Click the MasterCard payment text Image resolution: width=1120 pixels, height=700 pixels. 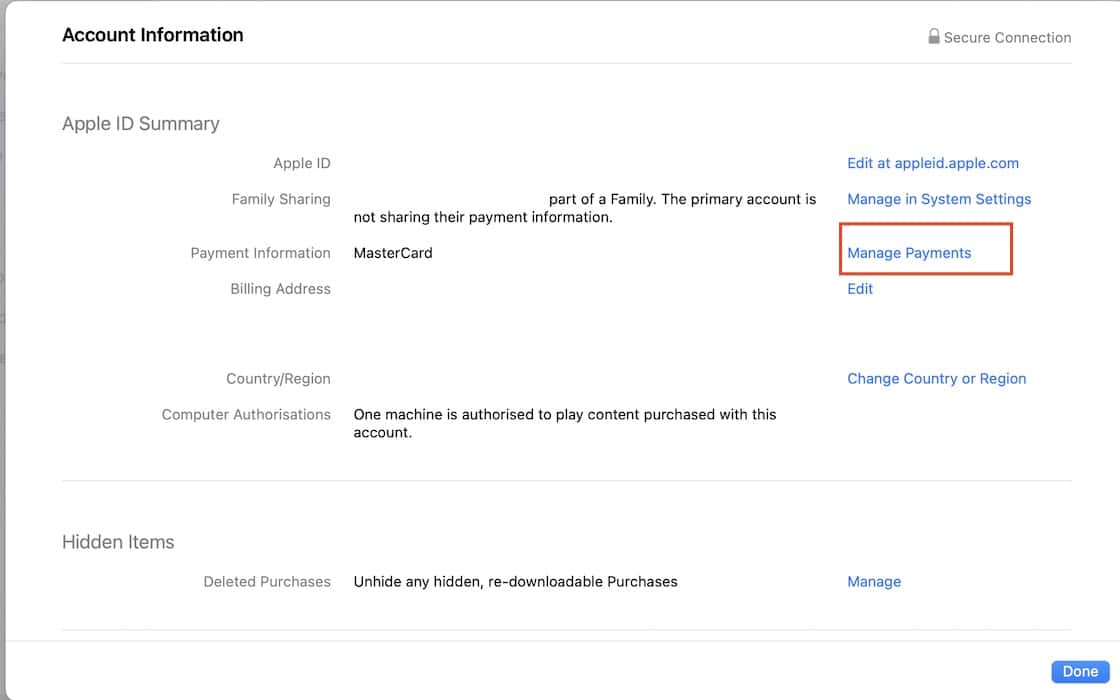tap(393, 253)
